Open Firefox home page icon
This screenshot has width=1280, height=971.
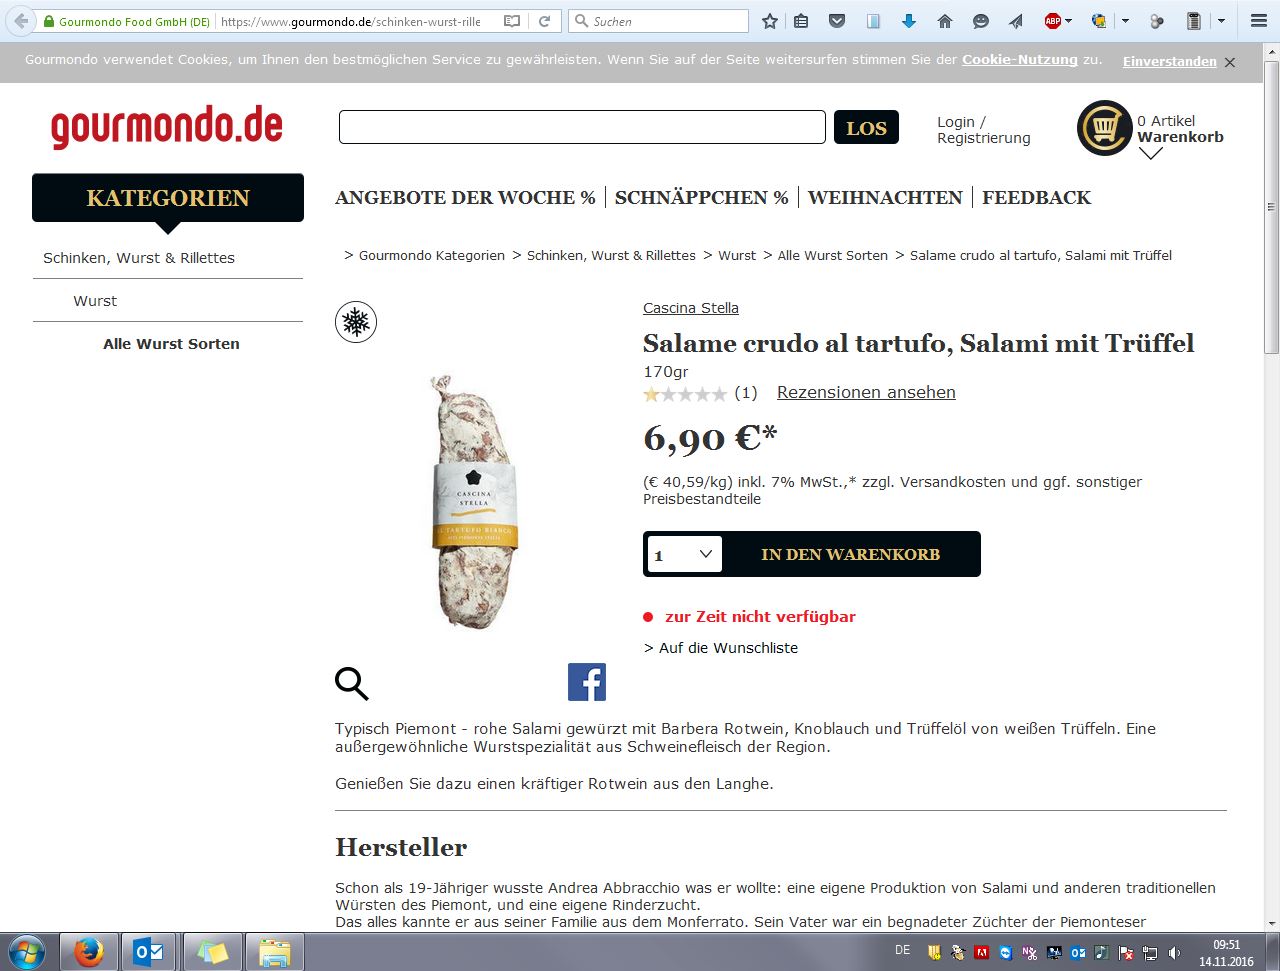pos(945,21)
